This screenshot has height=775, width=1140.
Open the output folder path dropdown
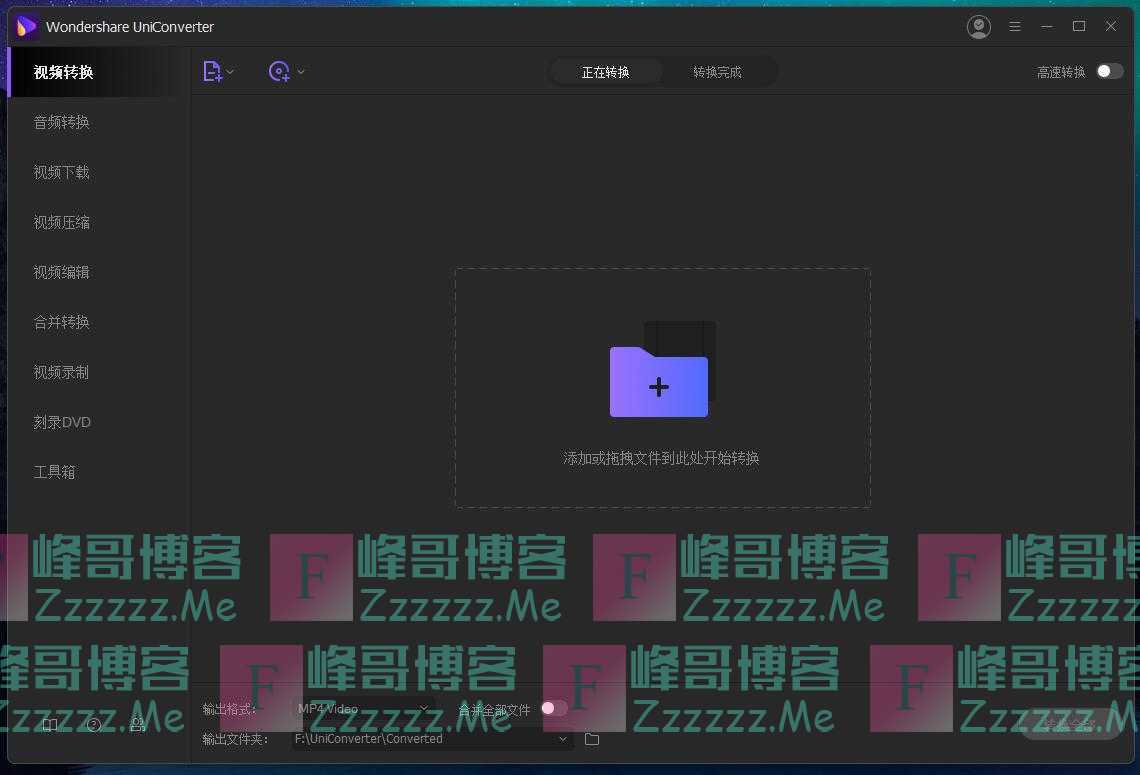point(563,739)
